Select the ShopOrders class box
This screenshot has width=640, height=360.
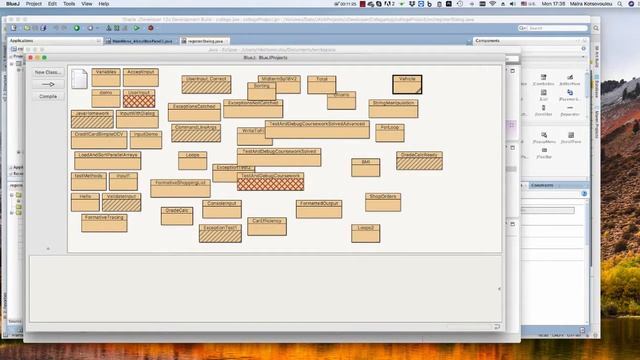(x=383, y=202)
